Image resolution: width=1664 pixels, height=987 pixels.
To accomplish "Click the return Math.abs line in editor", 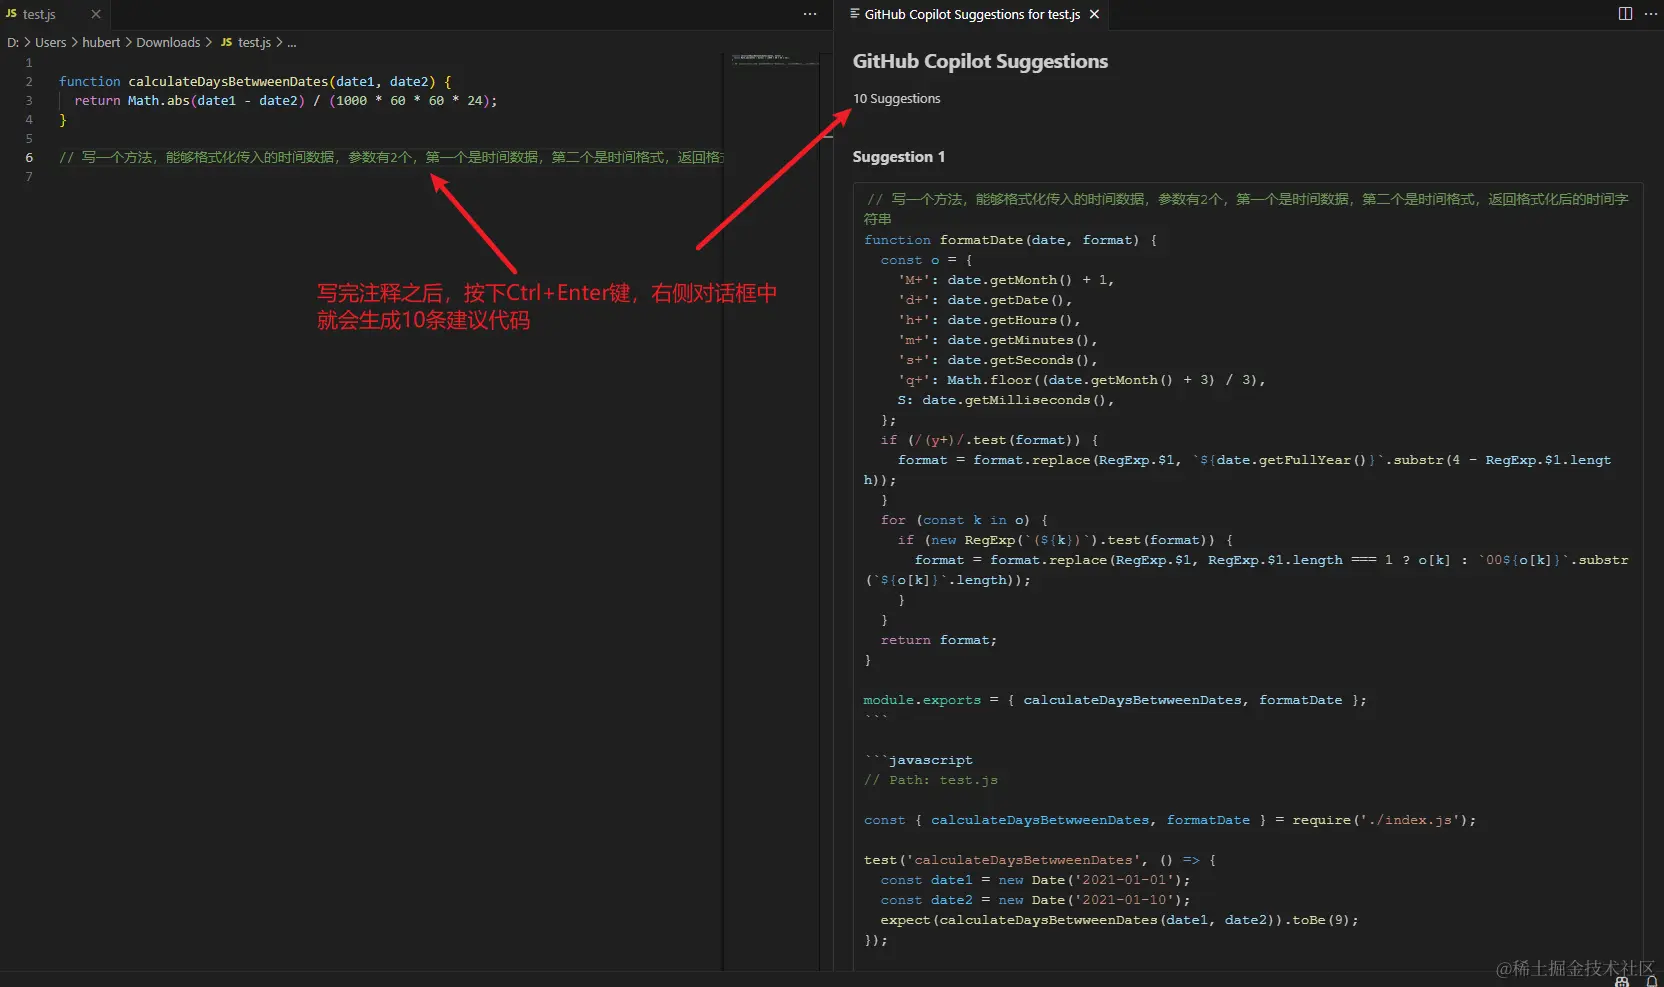I will click(x=285, y=100).
